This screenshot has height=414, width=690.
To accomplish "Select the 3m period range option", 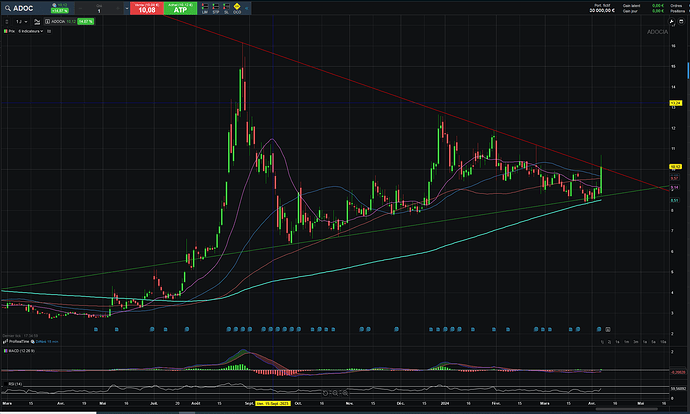I will pos(635,342).
